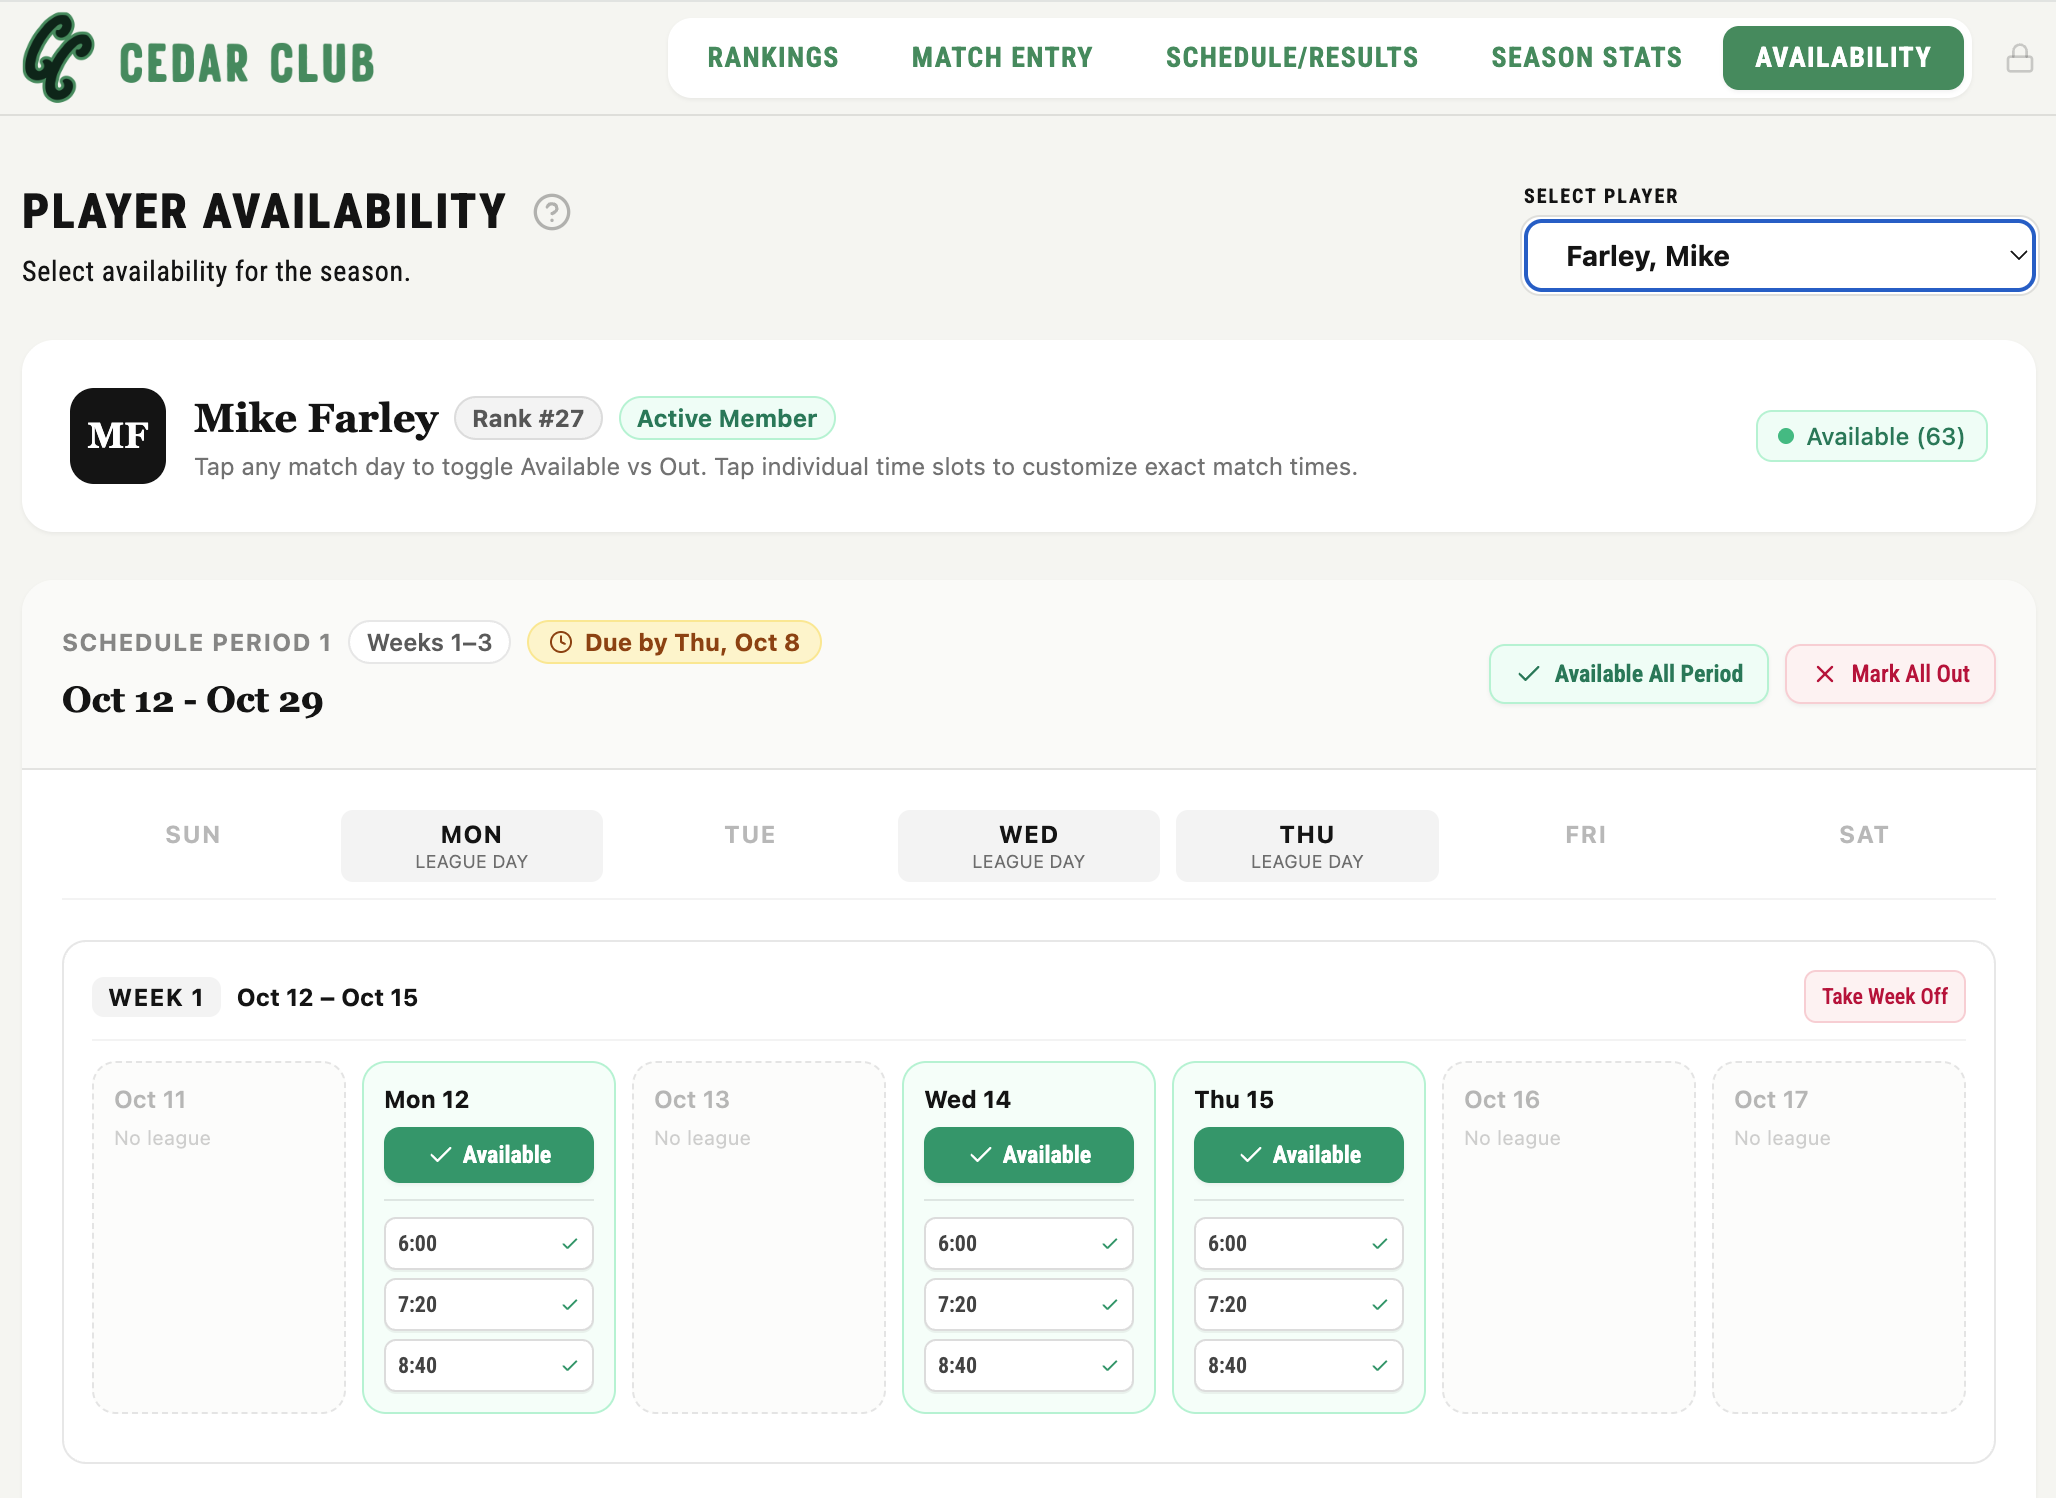
Task: Click the Weeks 1–3 badge
Action: 430,642
